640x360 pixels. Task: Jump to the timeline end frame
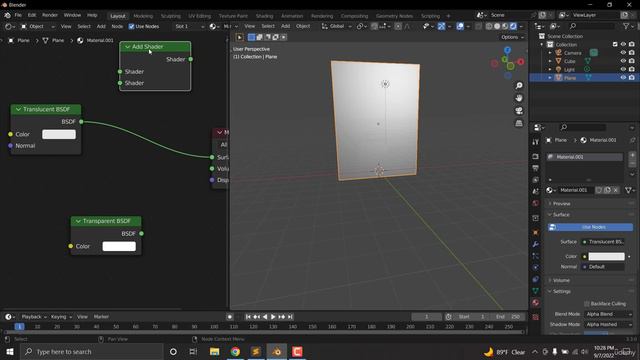pos(290,317)
